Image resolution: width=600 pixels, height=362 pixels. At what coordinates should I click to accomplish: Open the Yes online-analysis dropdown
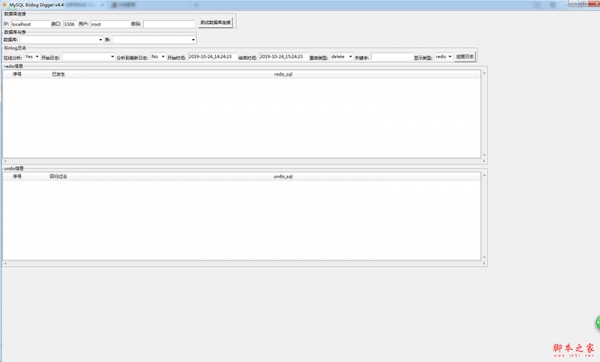pos(32,57)
